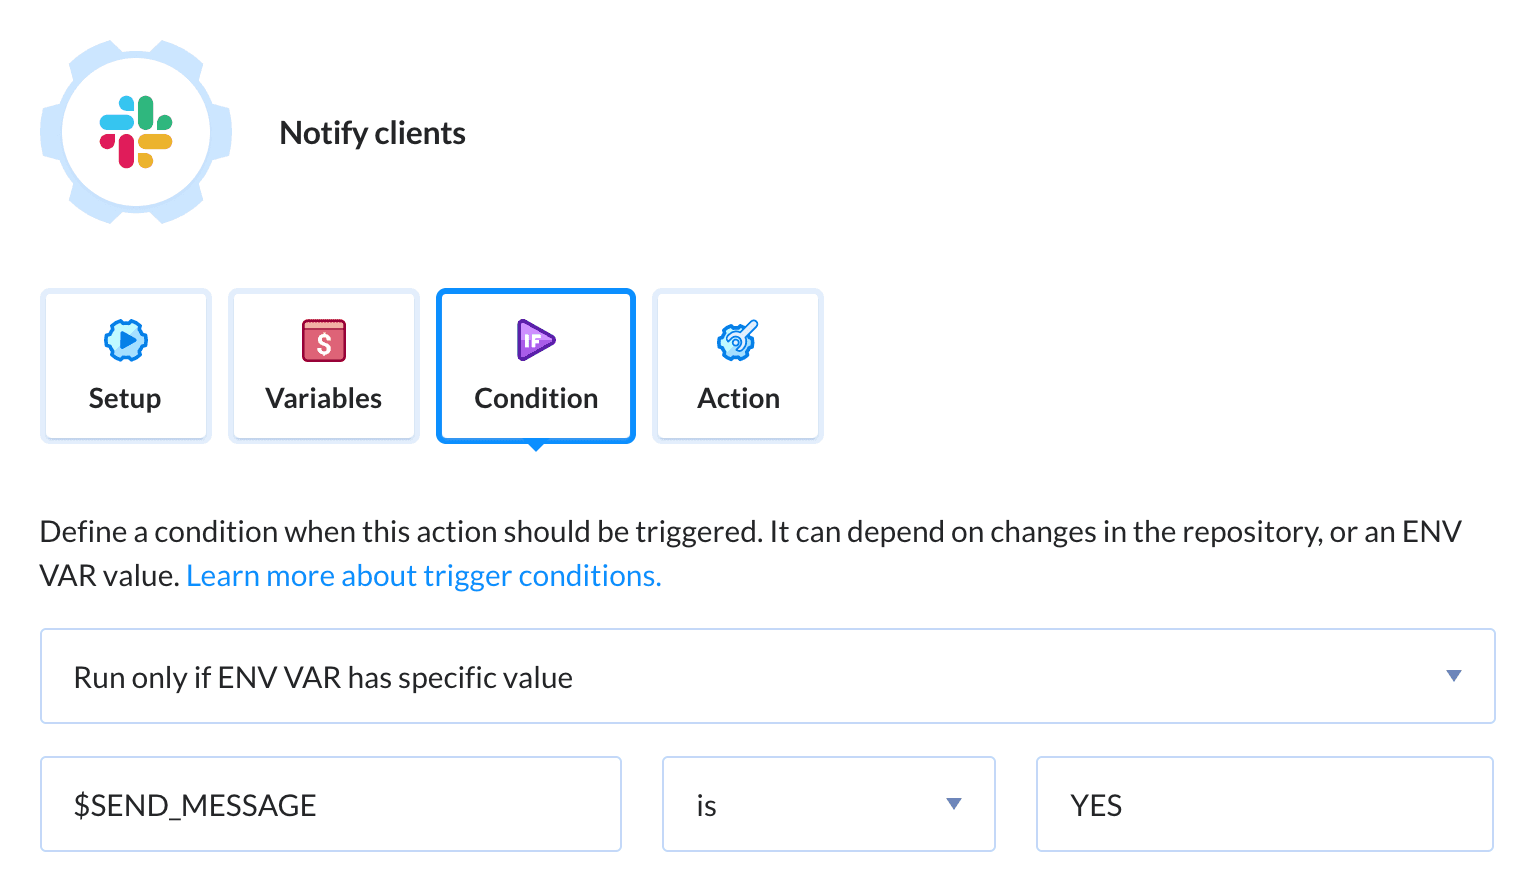Image resolution: width=1535 pixels, height=892 pixels.
Task: Select the Condition tab label
Action: (536, 399)
